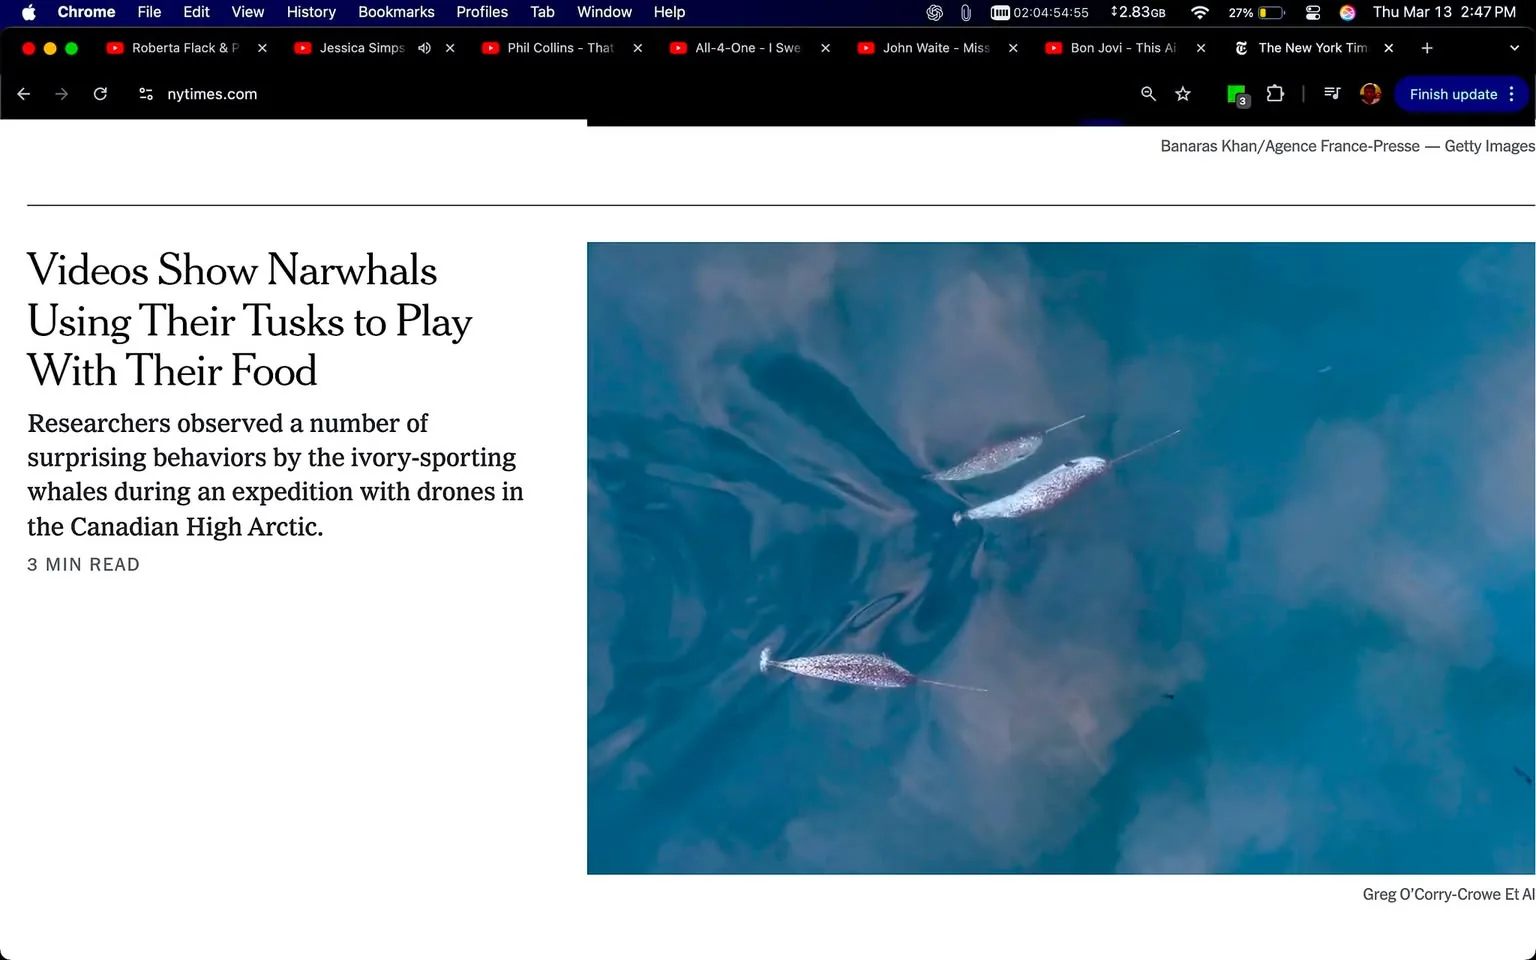Screen dimensions: 1536x960
Task: Open the Extensions puzzle-piece menu
Action: (1275, 93)
